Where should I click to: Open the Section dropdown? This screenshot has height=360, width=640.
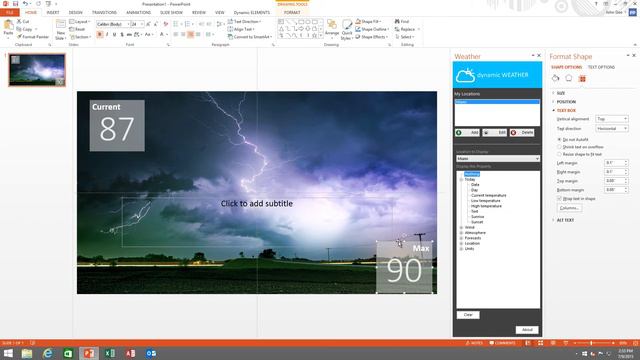pyautogui.click(x=80, y=37)
